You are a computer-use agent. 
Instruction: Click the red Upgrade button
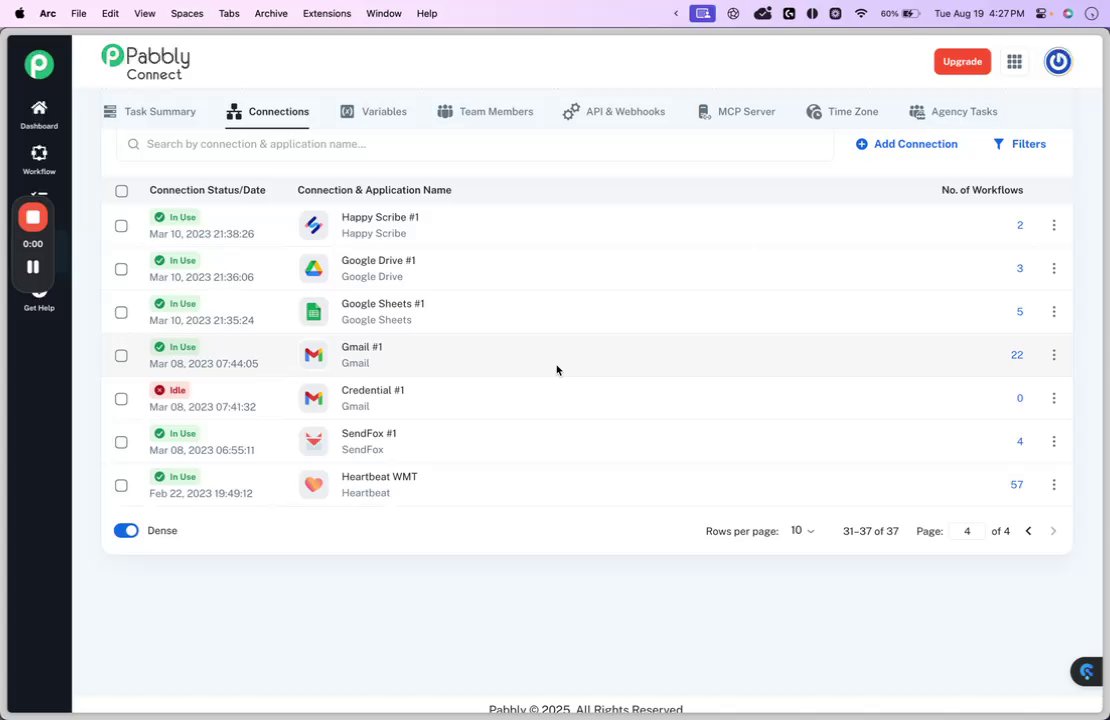[962, 62]
